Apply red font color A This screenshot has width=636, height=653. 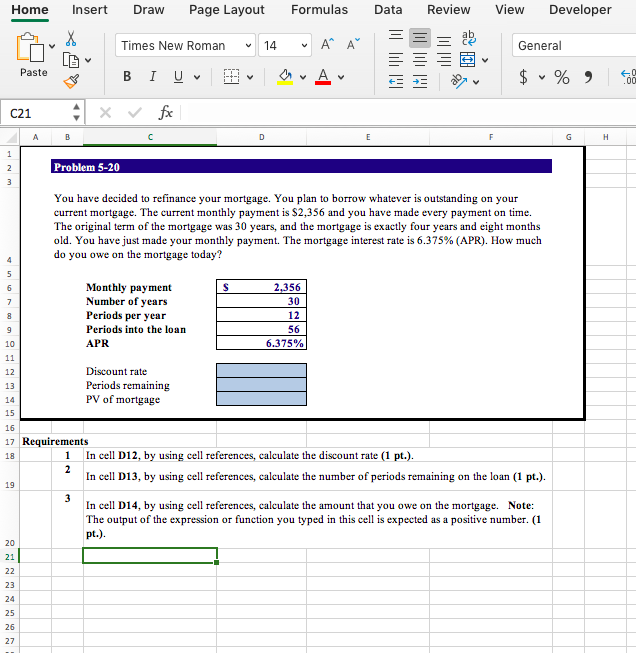(323, 77)
